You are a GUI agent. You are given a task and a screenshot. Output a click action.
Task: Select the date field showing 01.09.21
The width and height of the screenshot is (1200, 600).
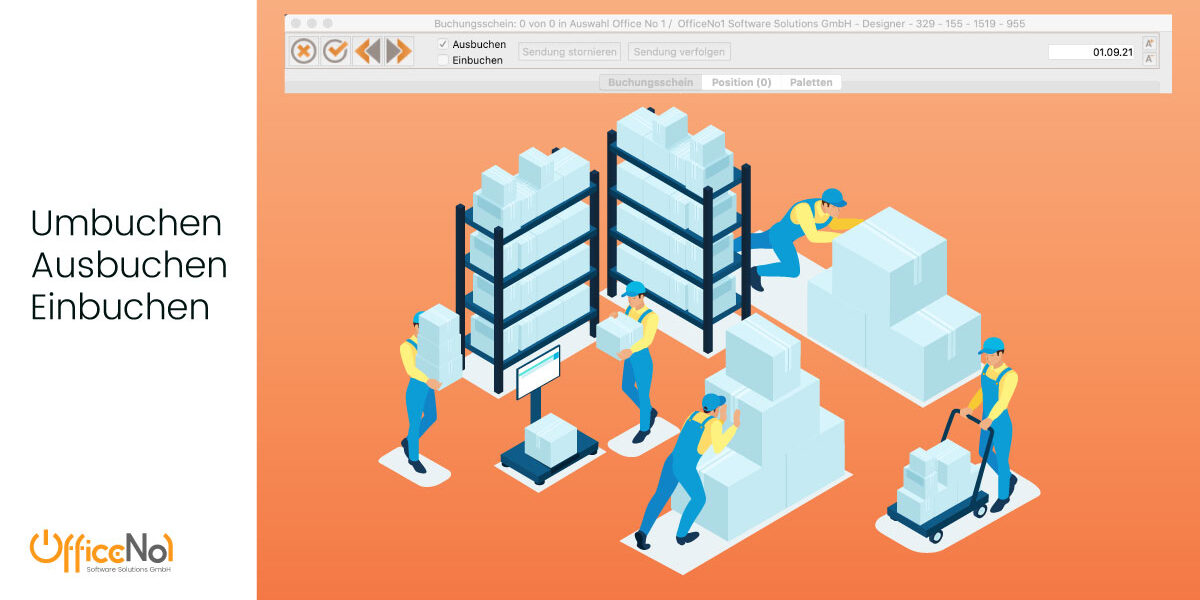tap(1092, 52)
